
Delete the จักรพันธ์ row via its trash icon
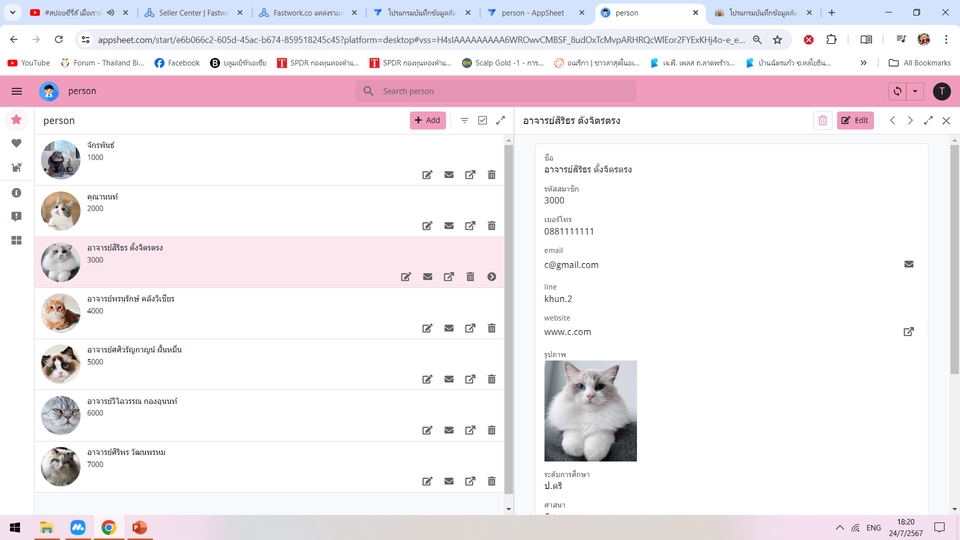tap(492, 175)
